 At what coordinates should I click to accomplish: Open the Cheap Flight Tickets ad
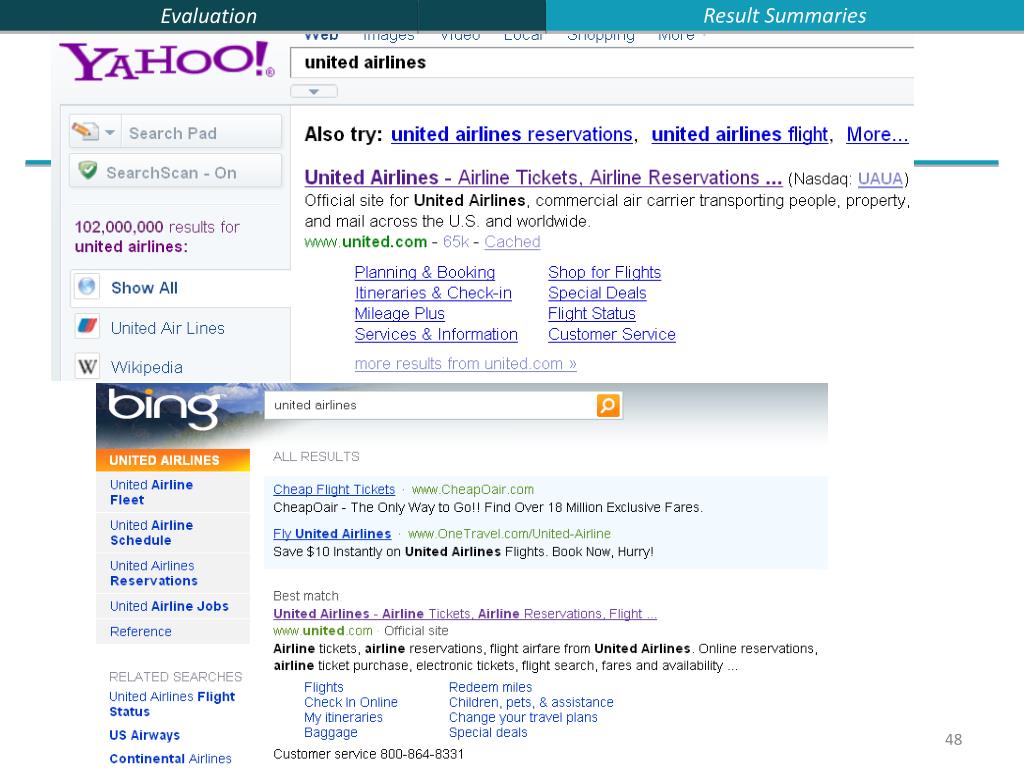[334, 489]
